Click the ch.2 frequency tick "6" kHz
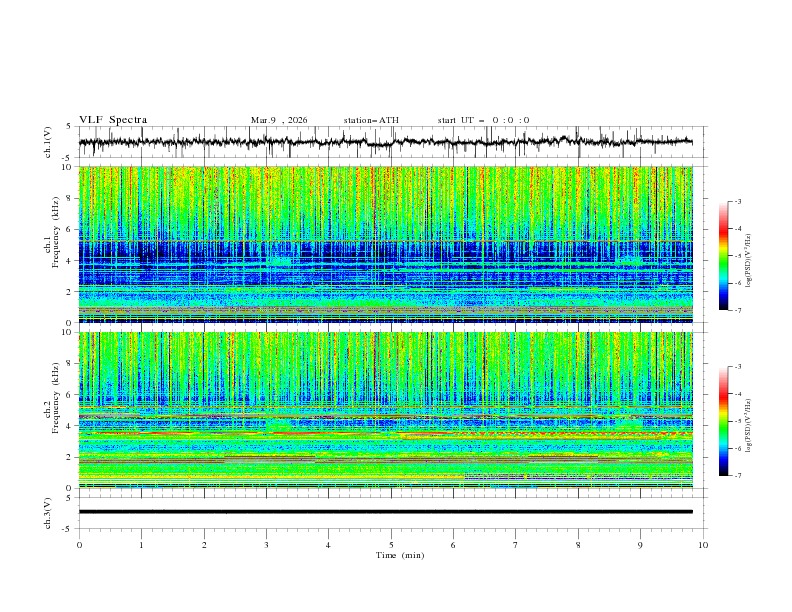This screenshot has width=792, height=612. click(71, 395)
